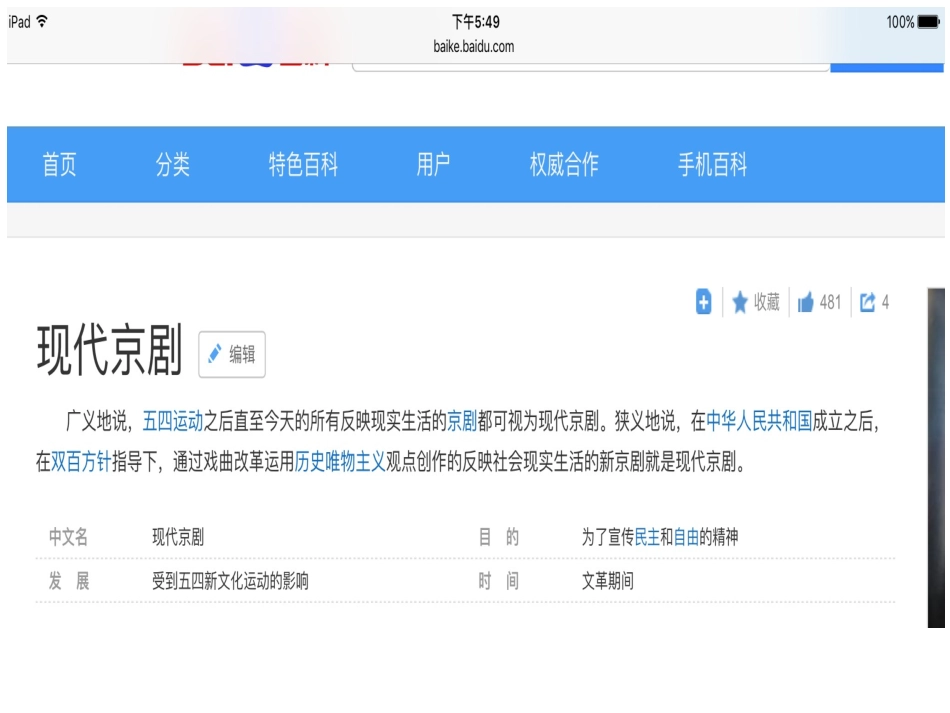Open the 权威合作 nav item

[564, 165]
